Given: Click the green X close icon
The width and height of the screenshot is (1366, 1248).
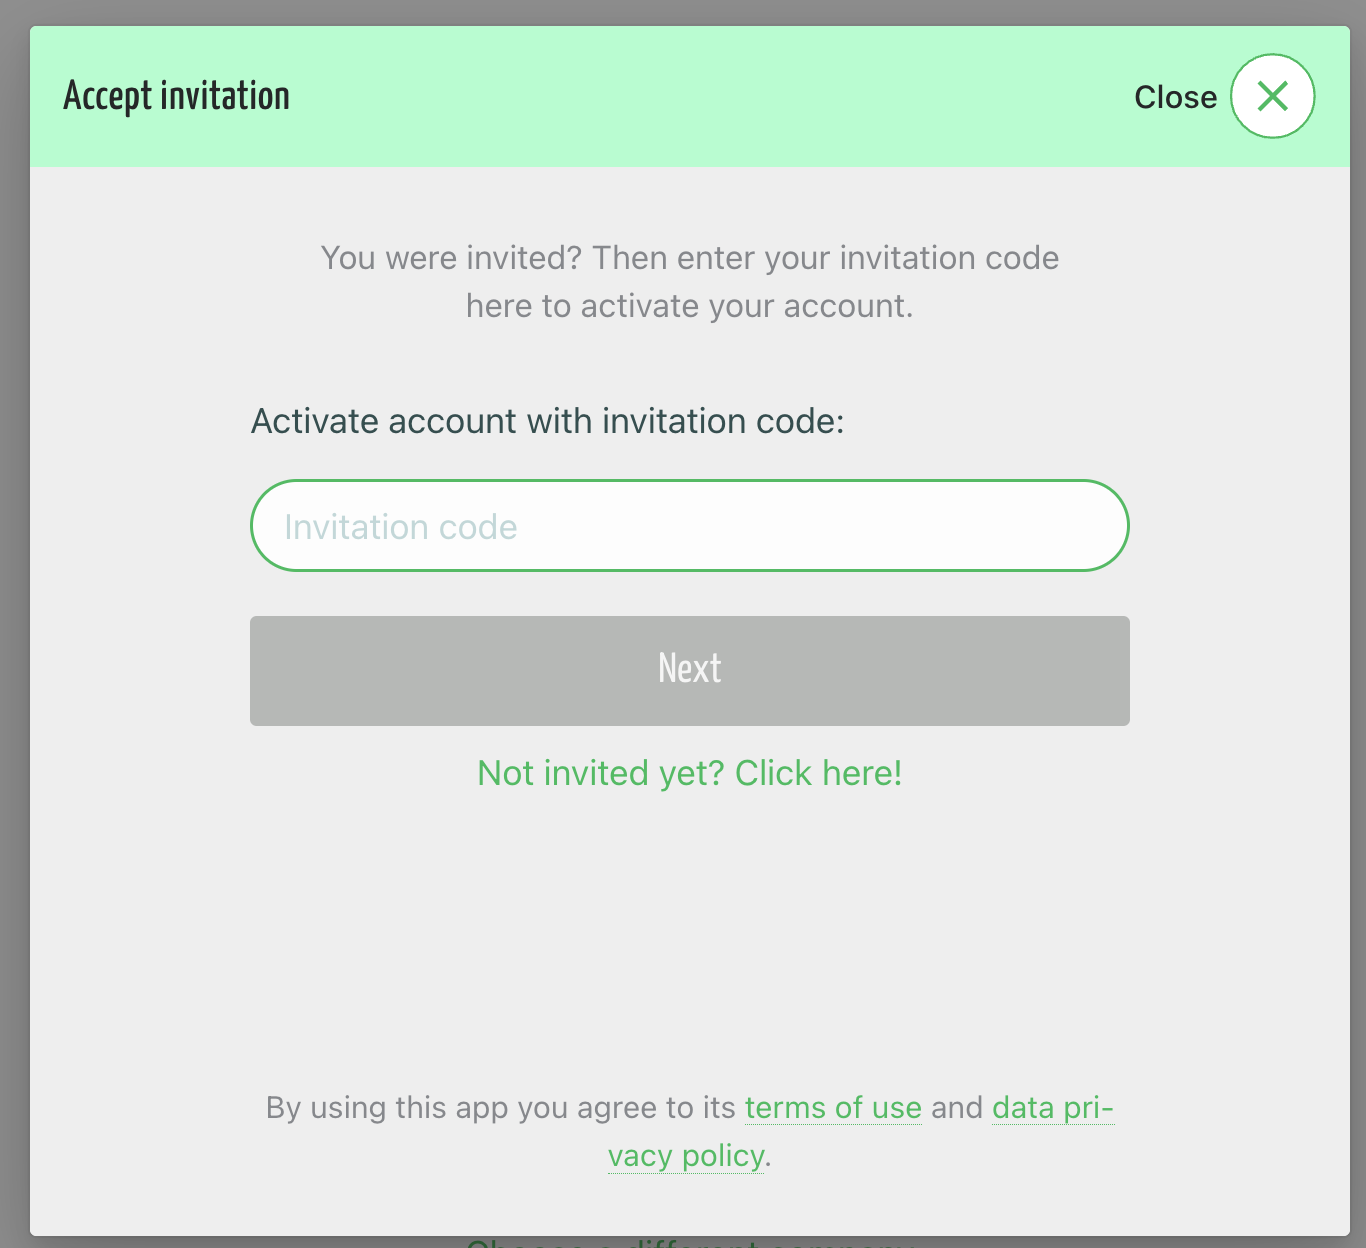Looking at the screenshot, I should pyautogui.click(x=1272, y=96).
